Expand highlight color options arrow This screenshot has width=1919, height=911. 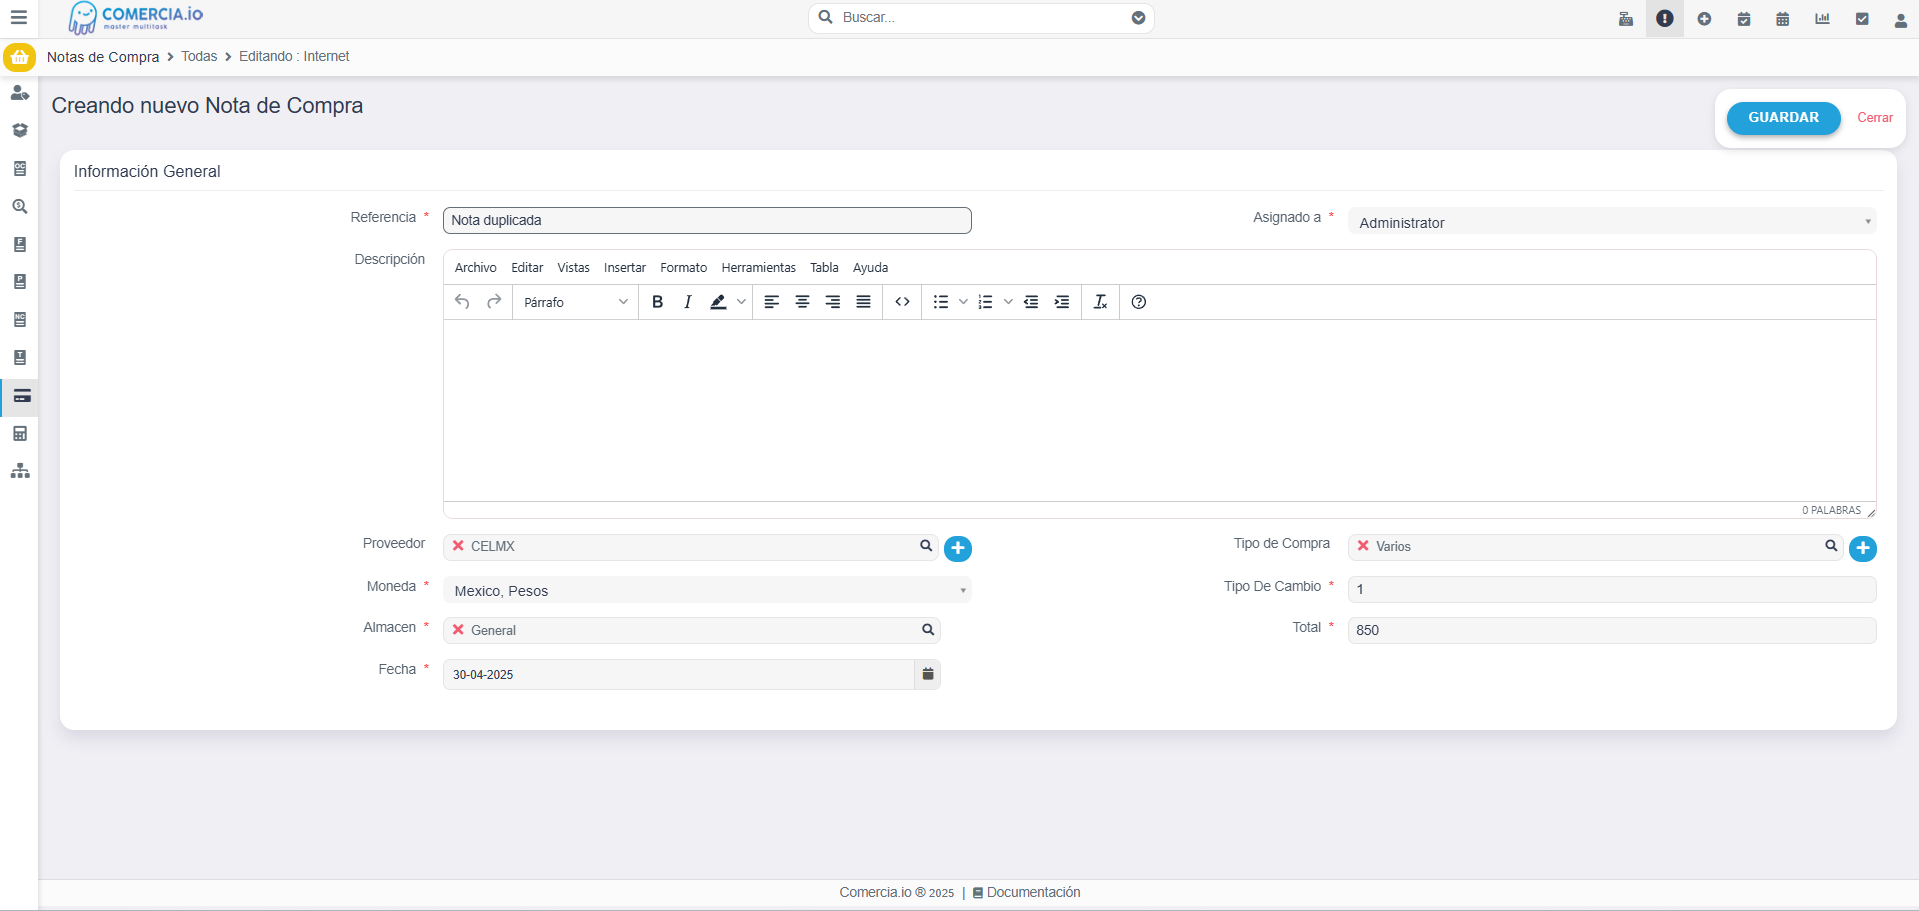point(741,302)
